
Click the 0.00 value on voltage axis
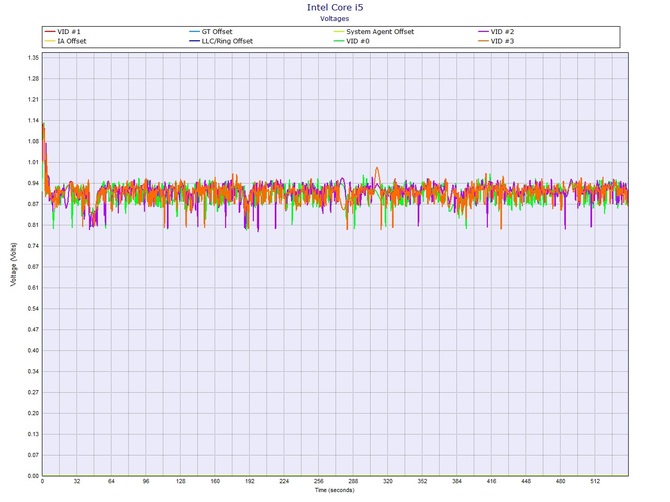point(34,476)
